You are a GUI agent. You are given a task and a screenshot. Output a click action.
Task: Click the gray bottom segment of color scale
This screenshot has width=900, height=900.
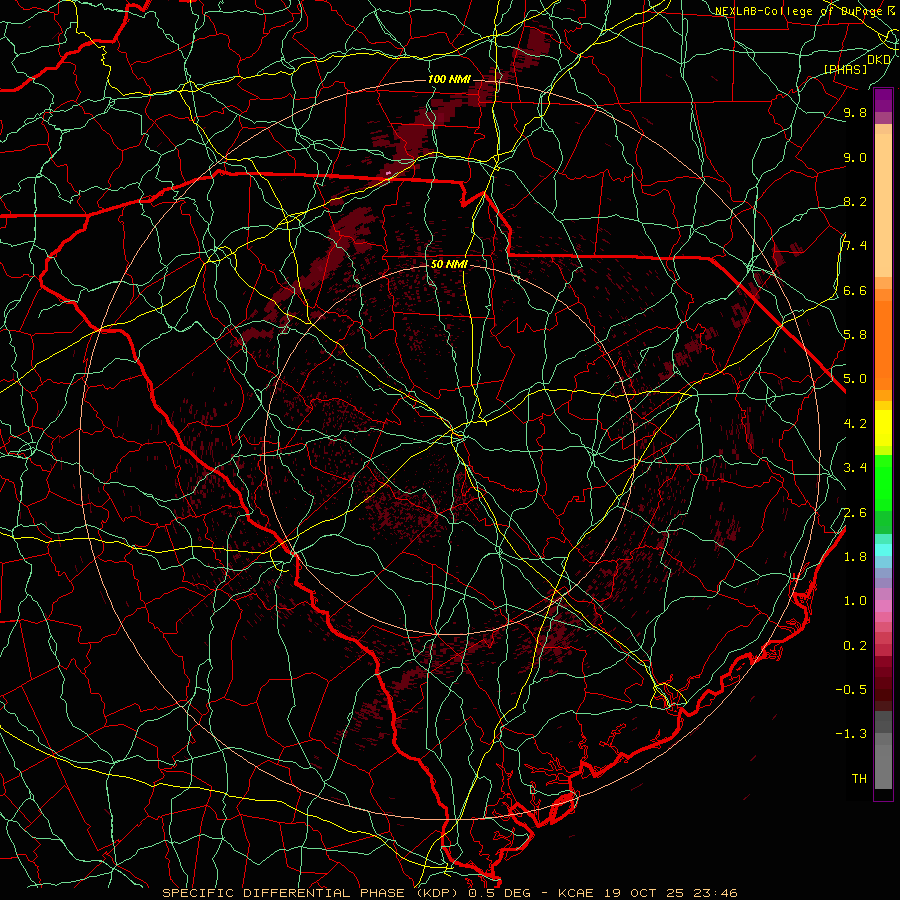(883, 769)
